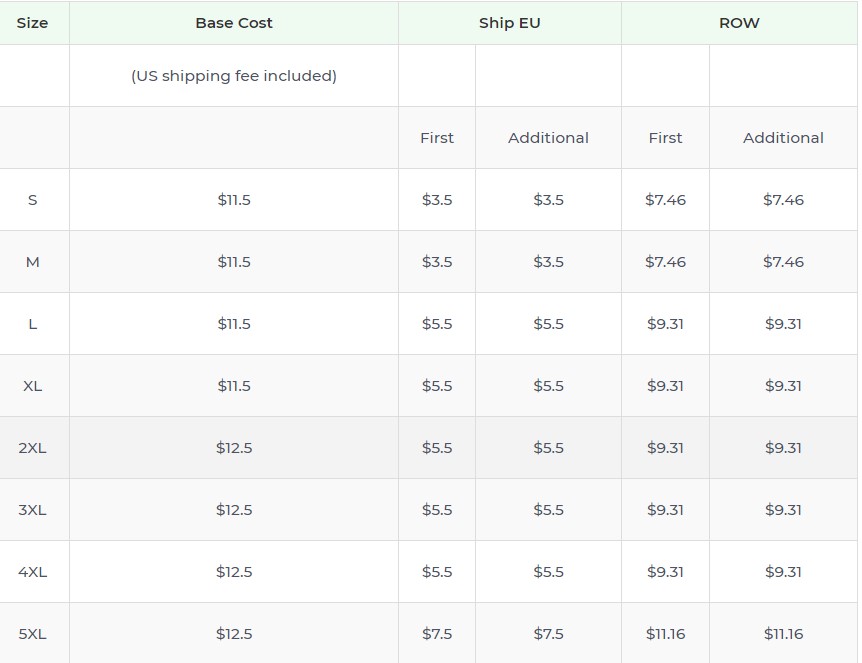The image size is (862, 663).
Task: Click ROW additional fee for size 3XL
Action: (x=783, y=511)
